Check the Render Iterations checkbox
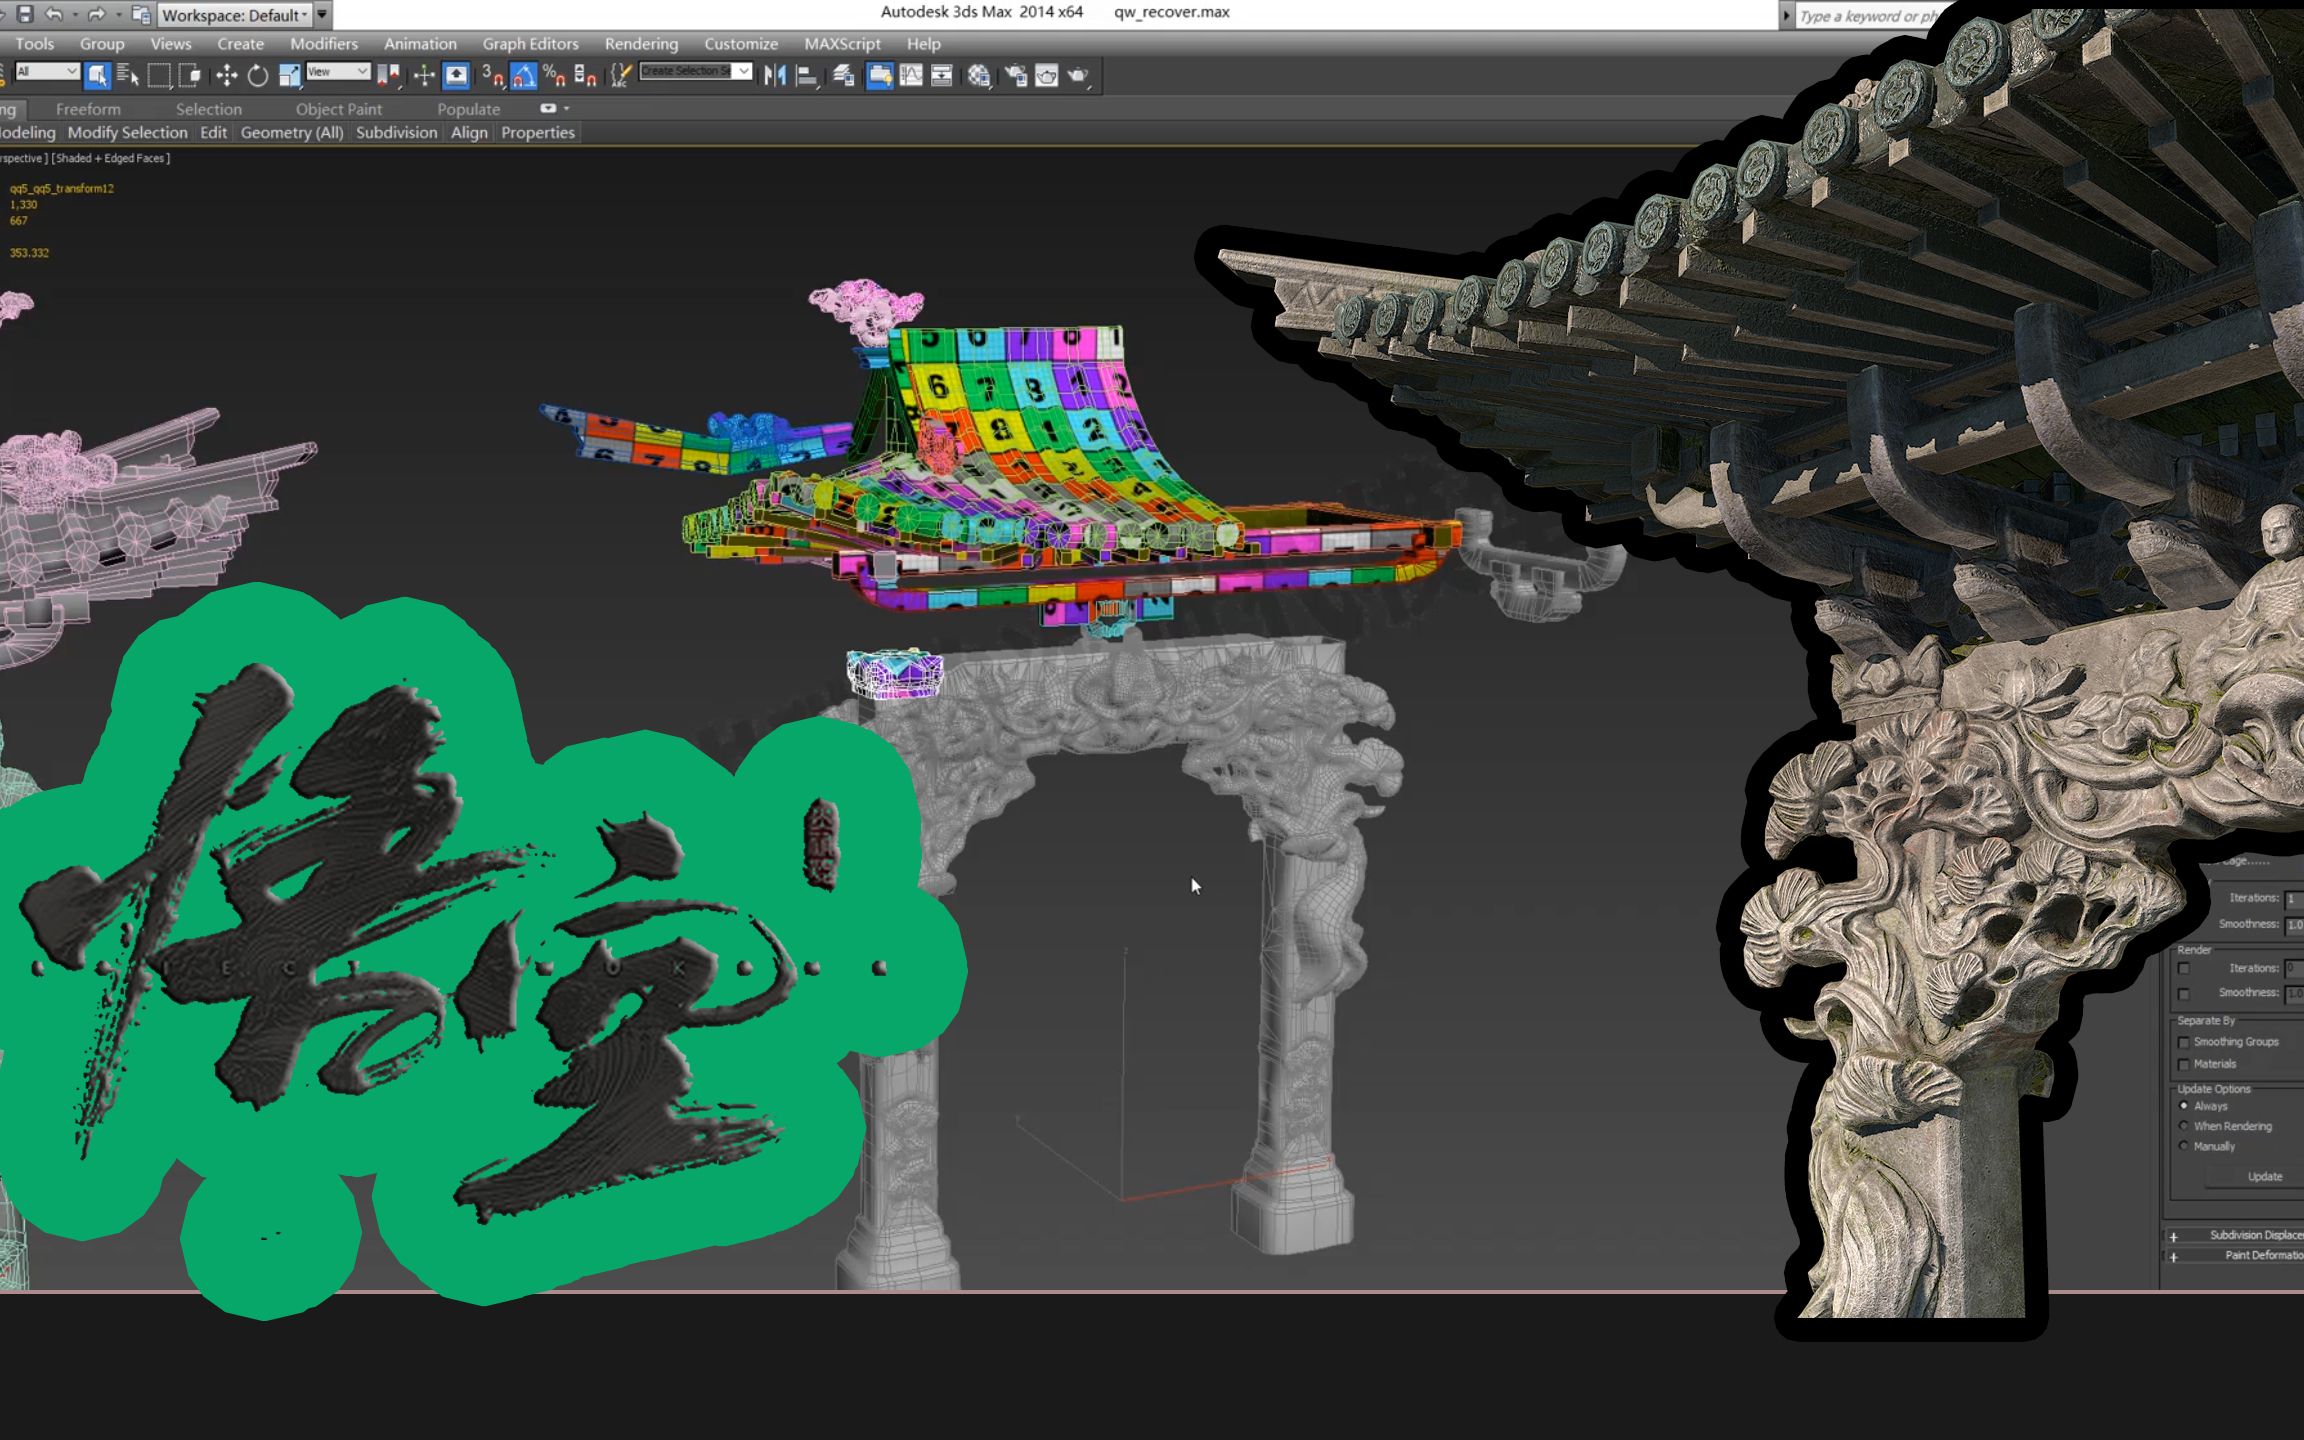Viewport: 2304px width, 1440px height. [2184, 968]
